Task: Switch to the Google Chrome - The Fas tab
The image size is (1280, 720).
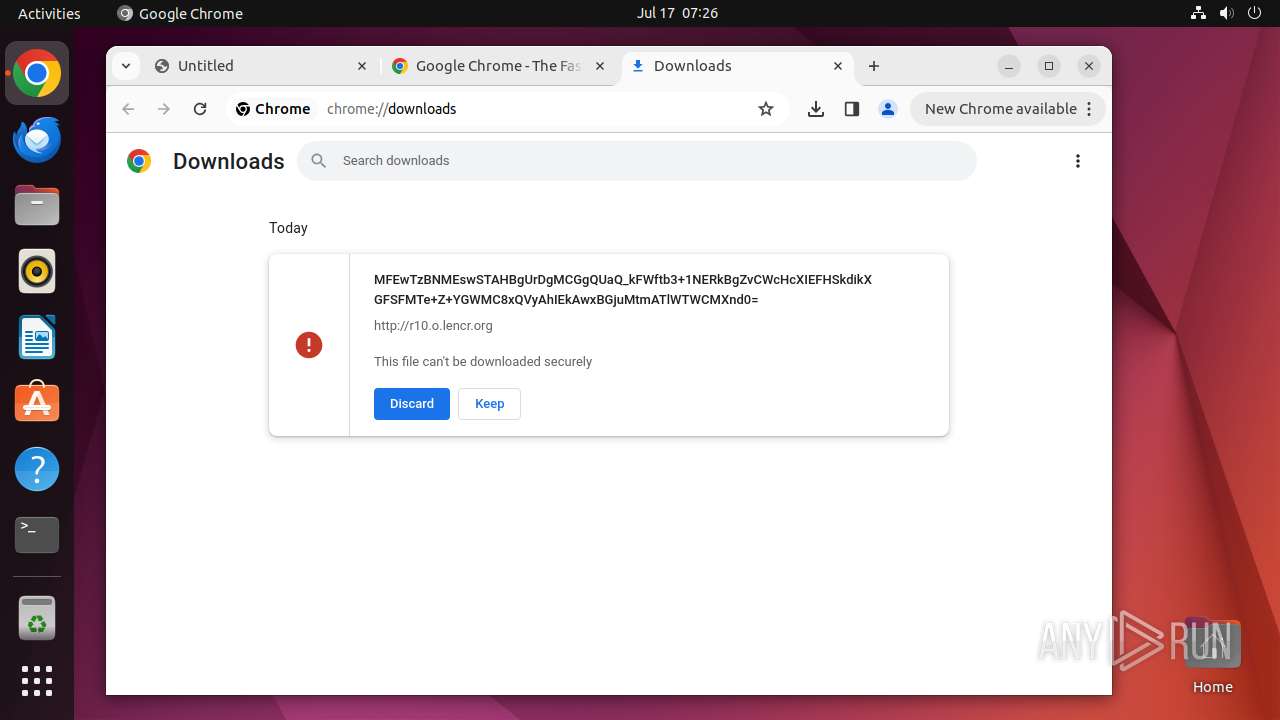Action: 499,66
